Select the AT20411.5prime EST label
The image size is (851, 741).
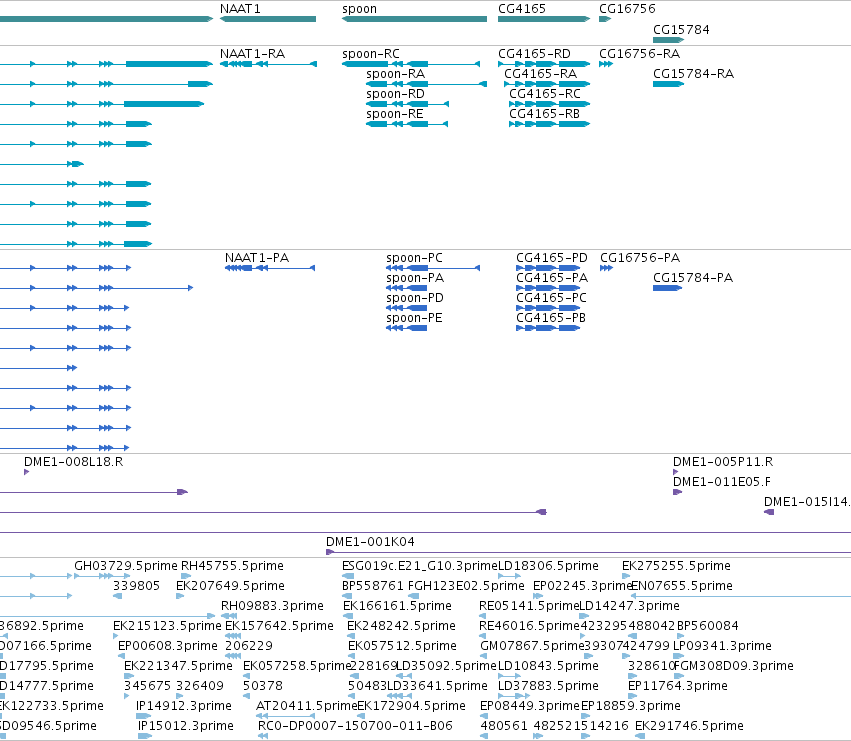coord(307,707)
